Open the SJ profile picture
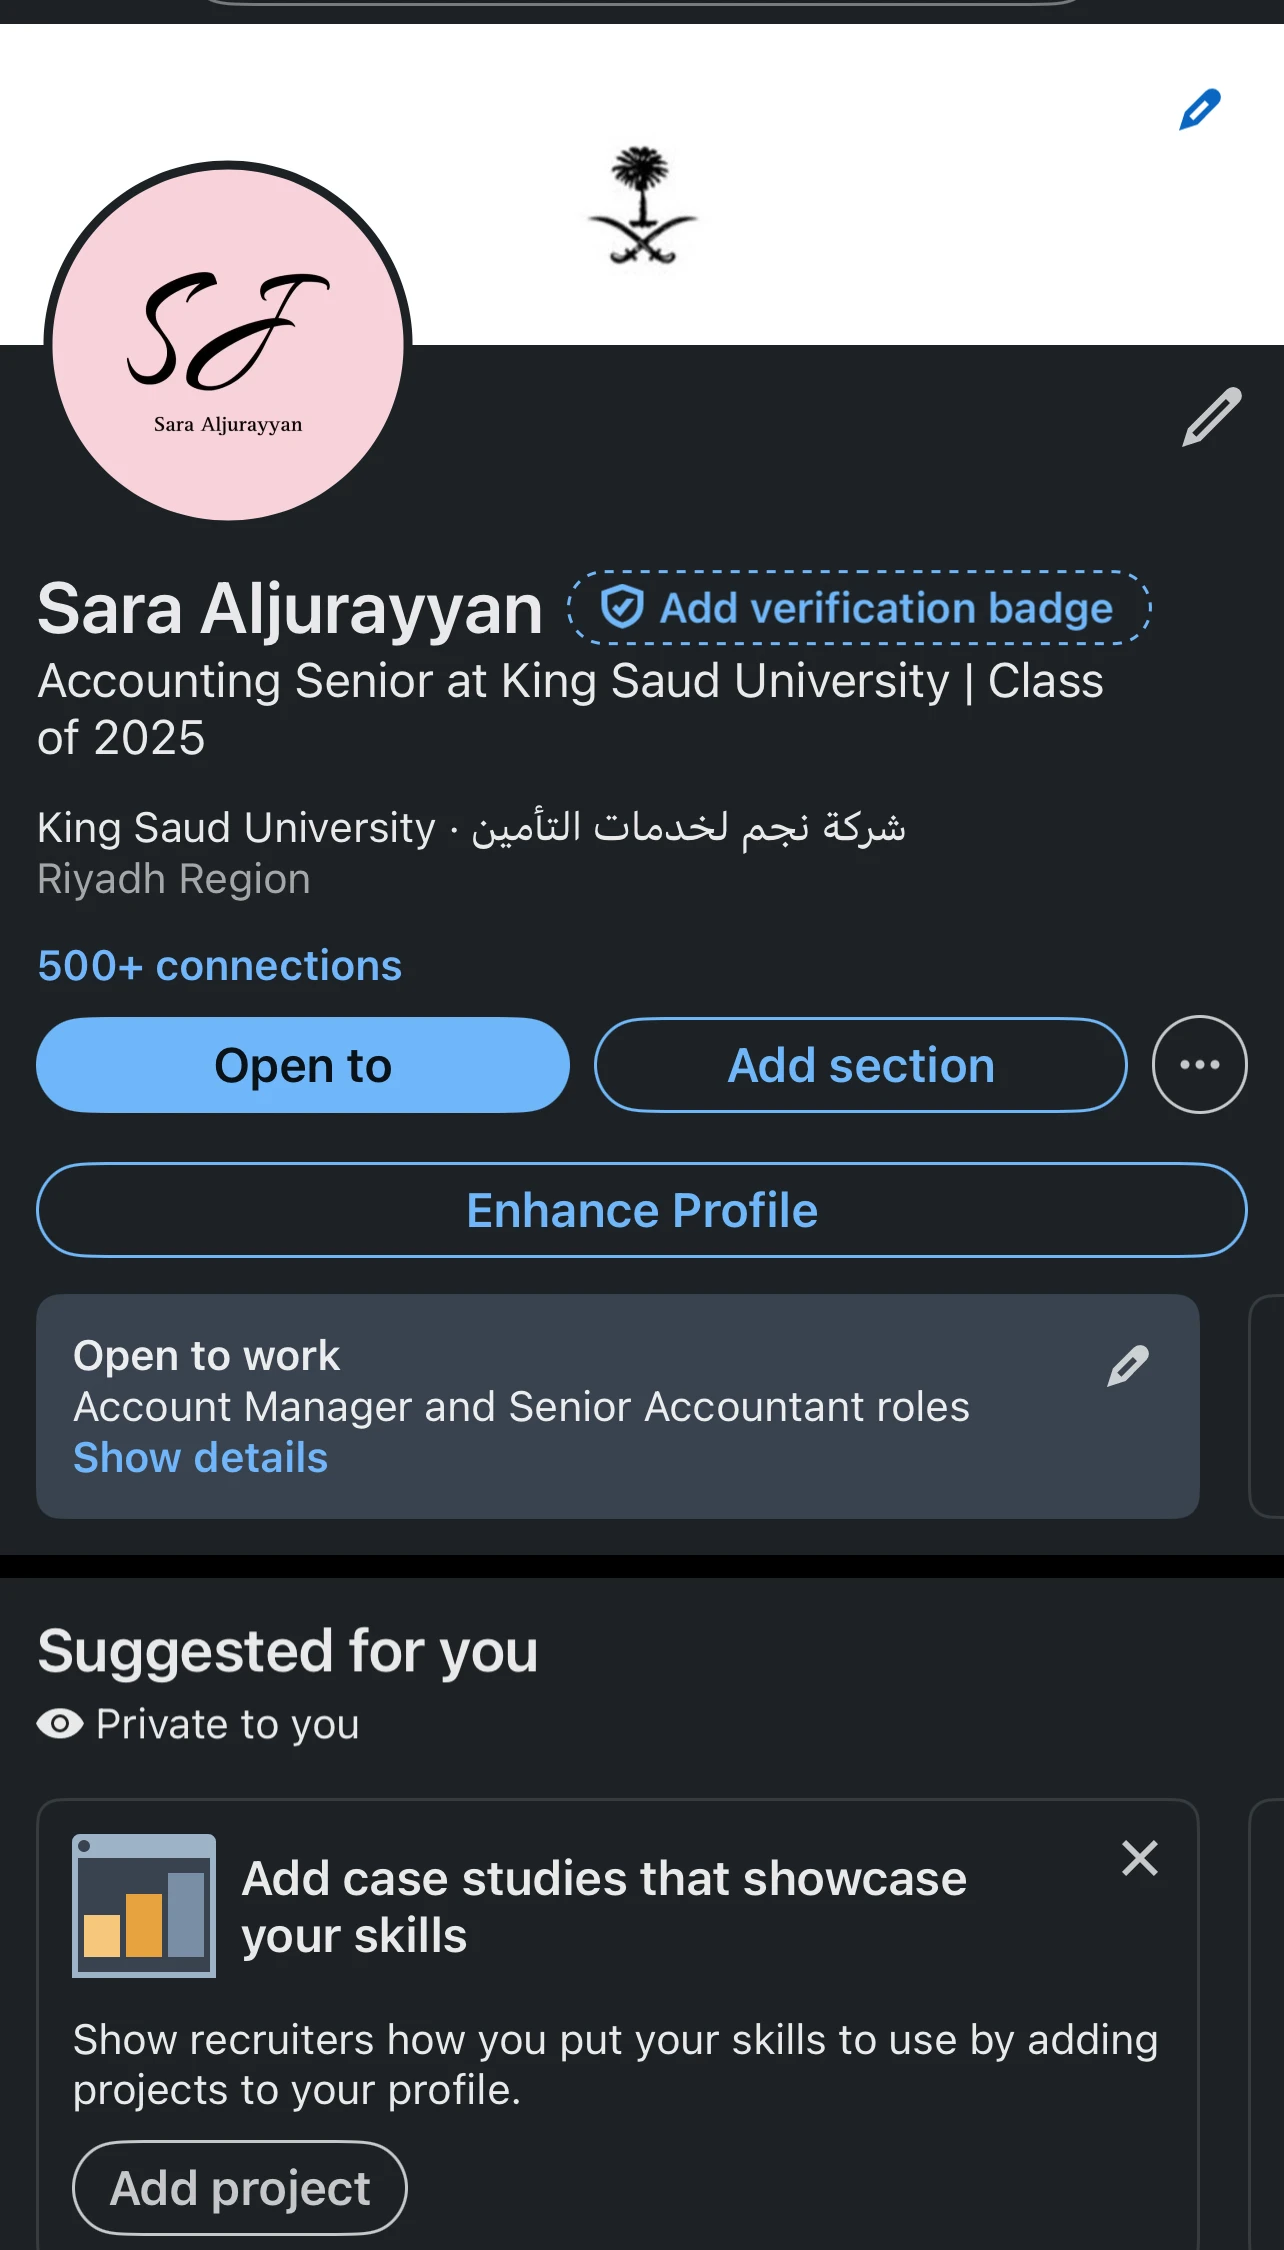This screenshot has height=2250, width=1284. [x=228, y=341]
